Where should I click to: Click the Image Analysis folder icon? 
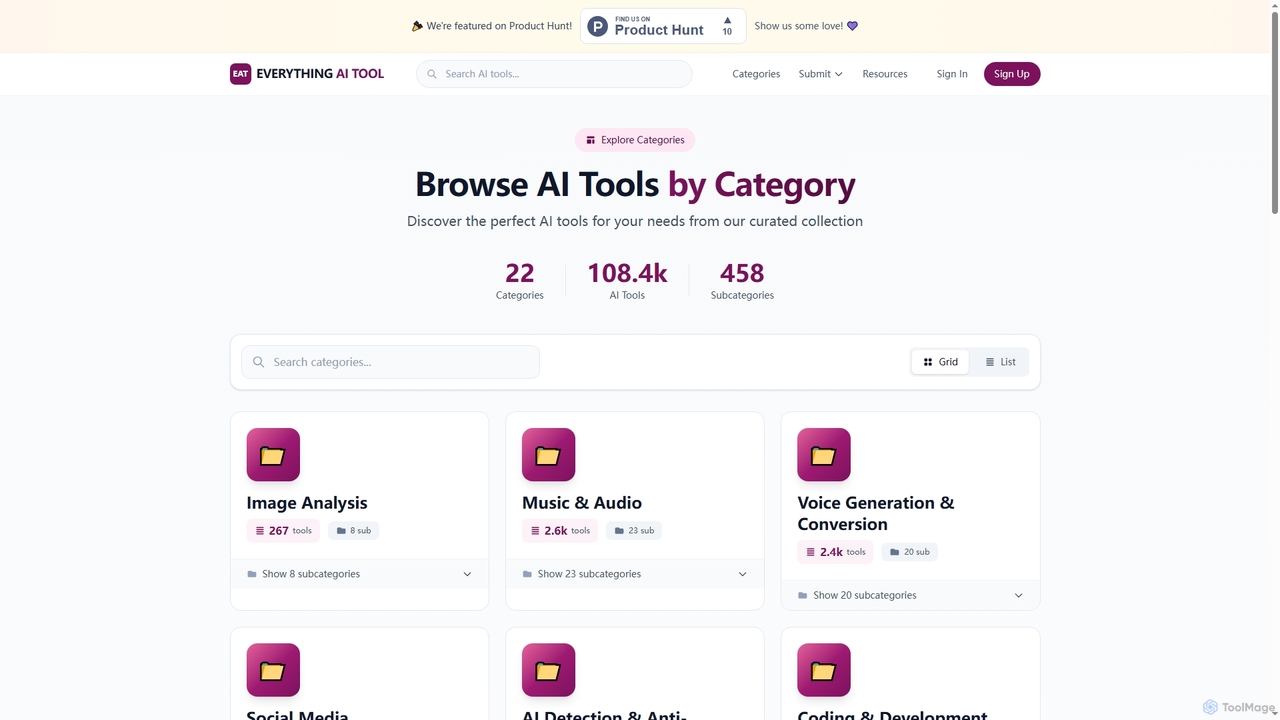click(x=273, y=455)
